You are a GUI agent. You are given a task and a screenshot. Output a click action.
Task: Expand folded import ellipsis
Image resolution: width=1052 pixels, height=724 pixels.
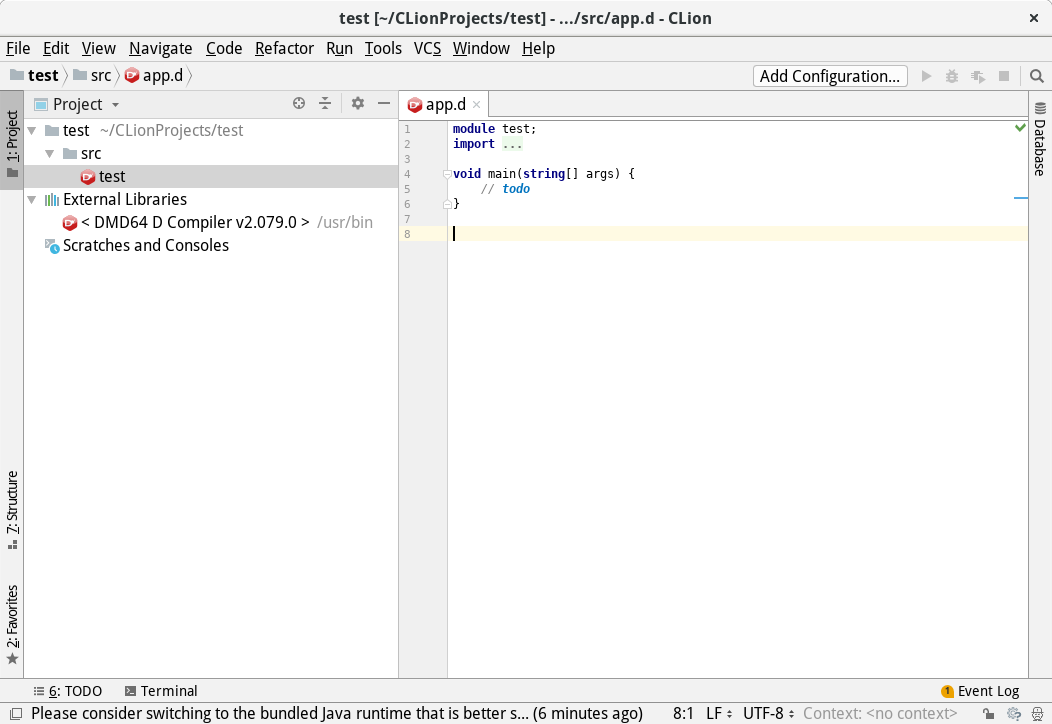(512, 144)
